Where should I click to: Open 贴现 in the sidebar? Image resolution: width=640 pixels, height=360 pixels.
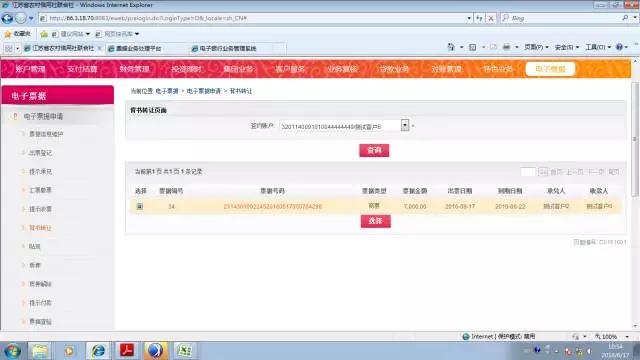click(x=35, y=247)
